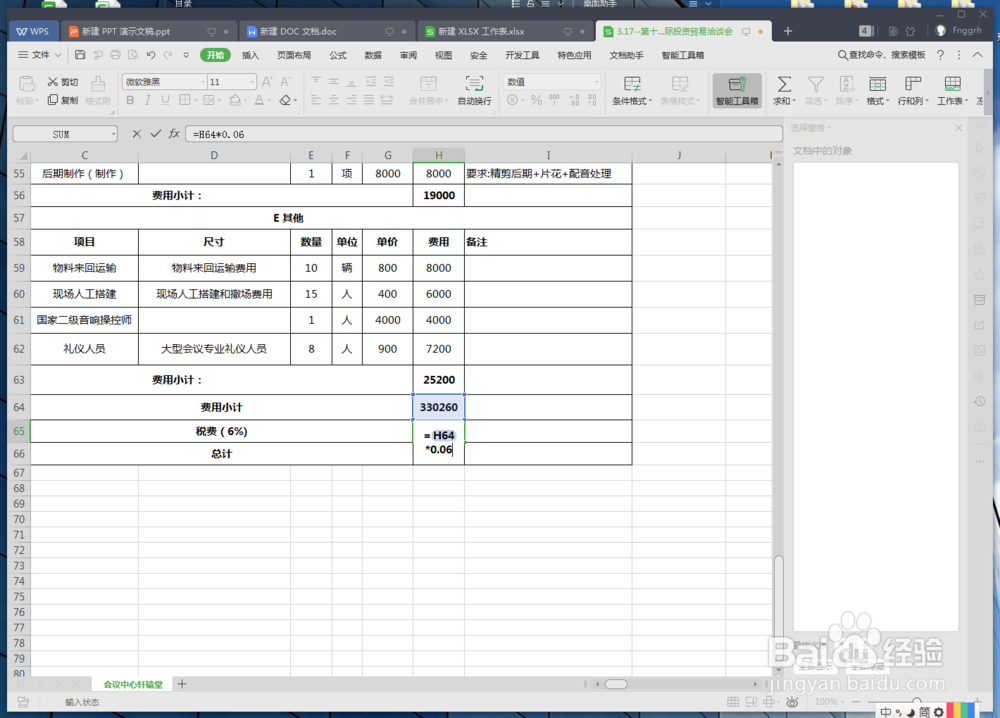Click the redo arrow icon
This screenshot has height=718, width=1000.
168,55
